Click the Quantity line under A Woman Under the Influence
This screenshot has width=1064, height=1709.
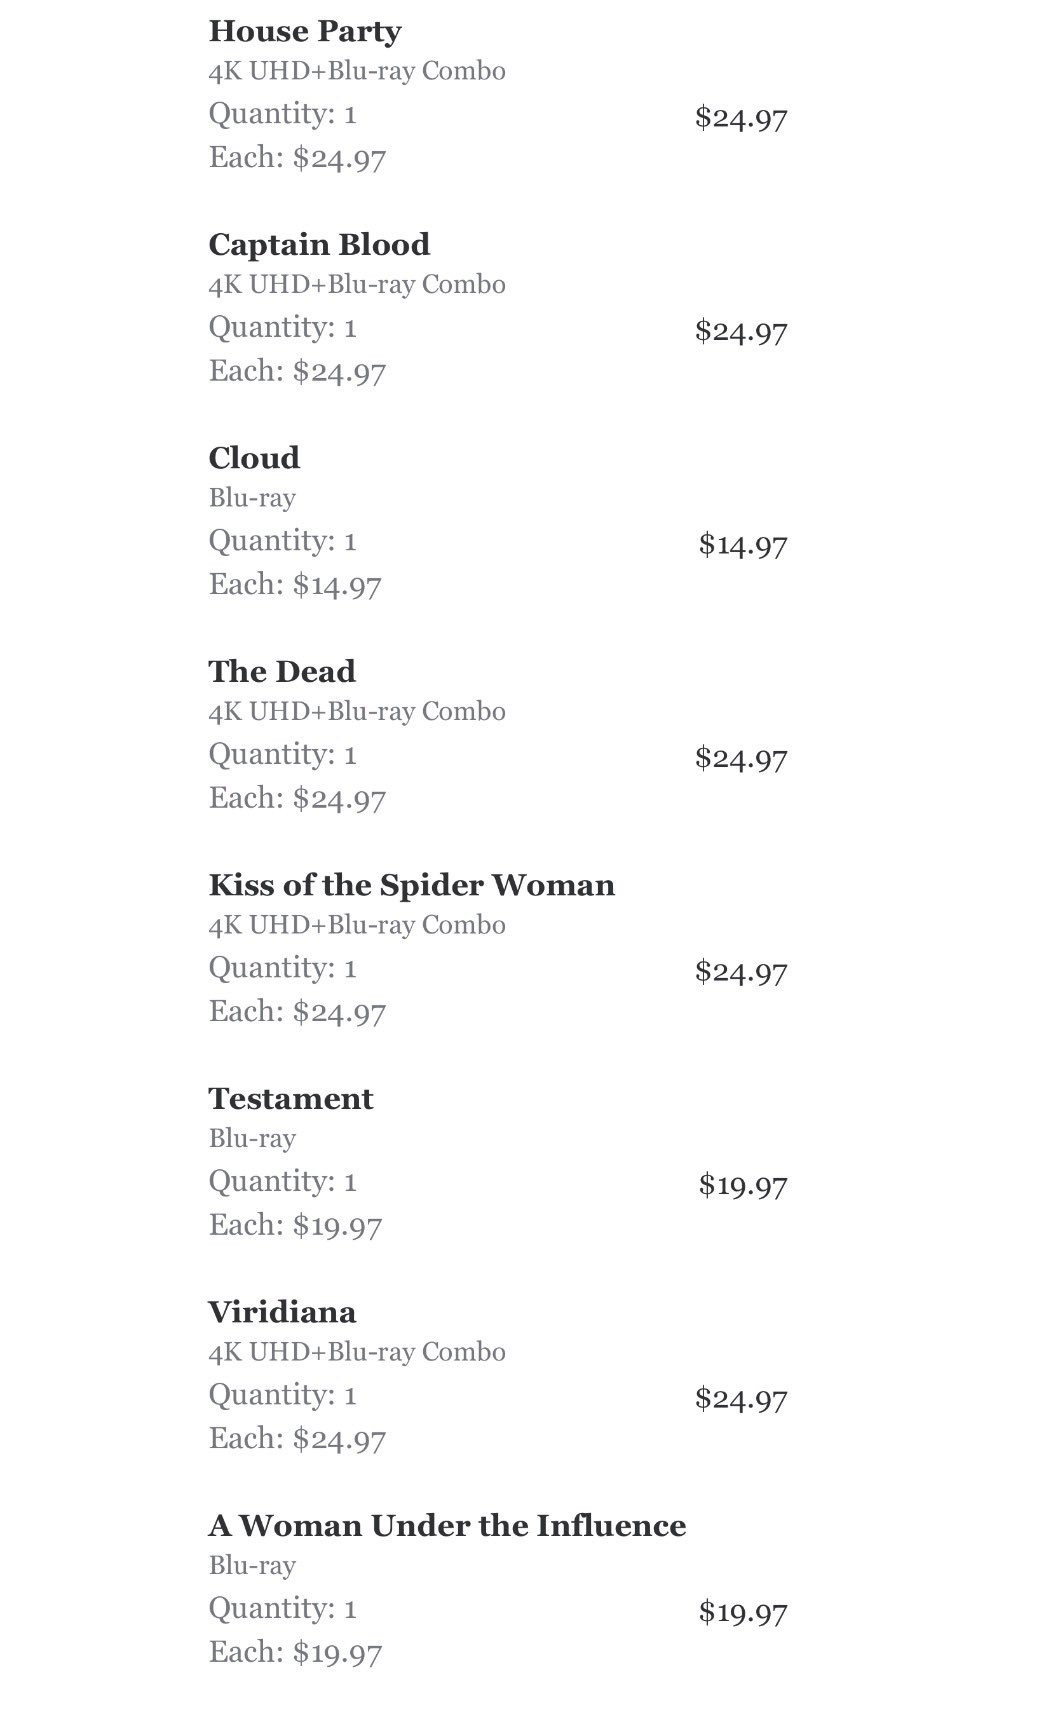click(x=282, y=1608)
